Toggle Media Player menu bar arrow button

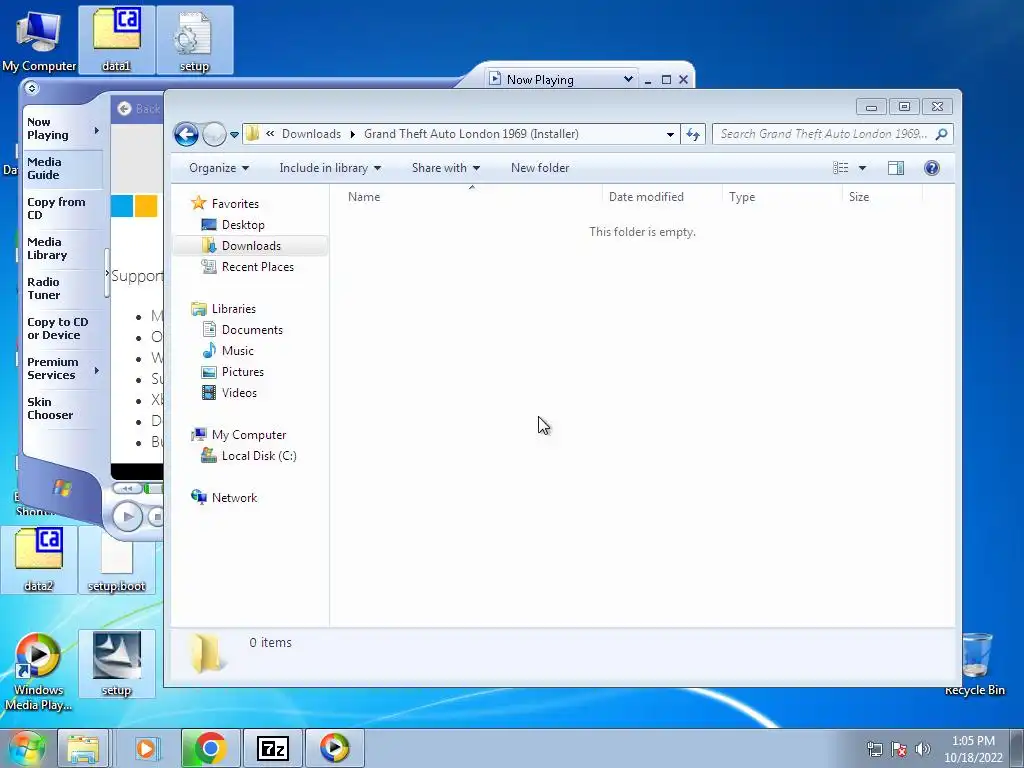(x=32, y=88)
